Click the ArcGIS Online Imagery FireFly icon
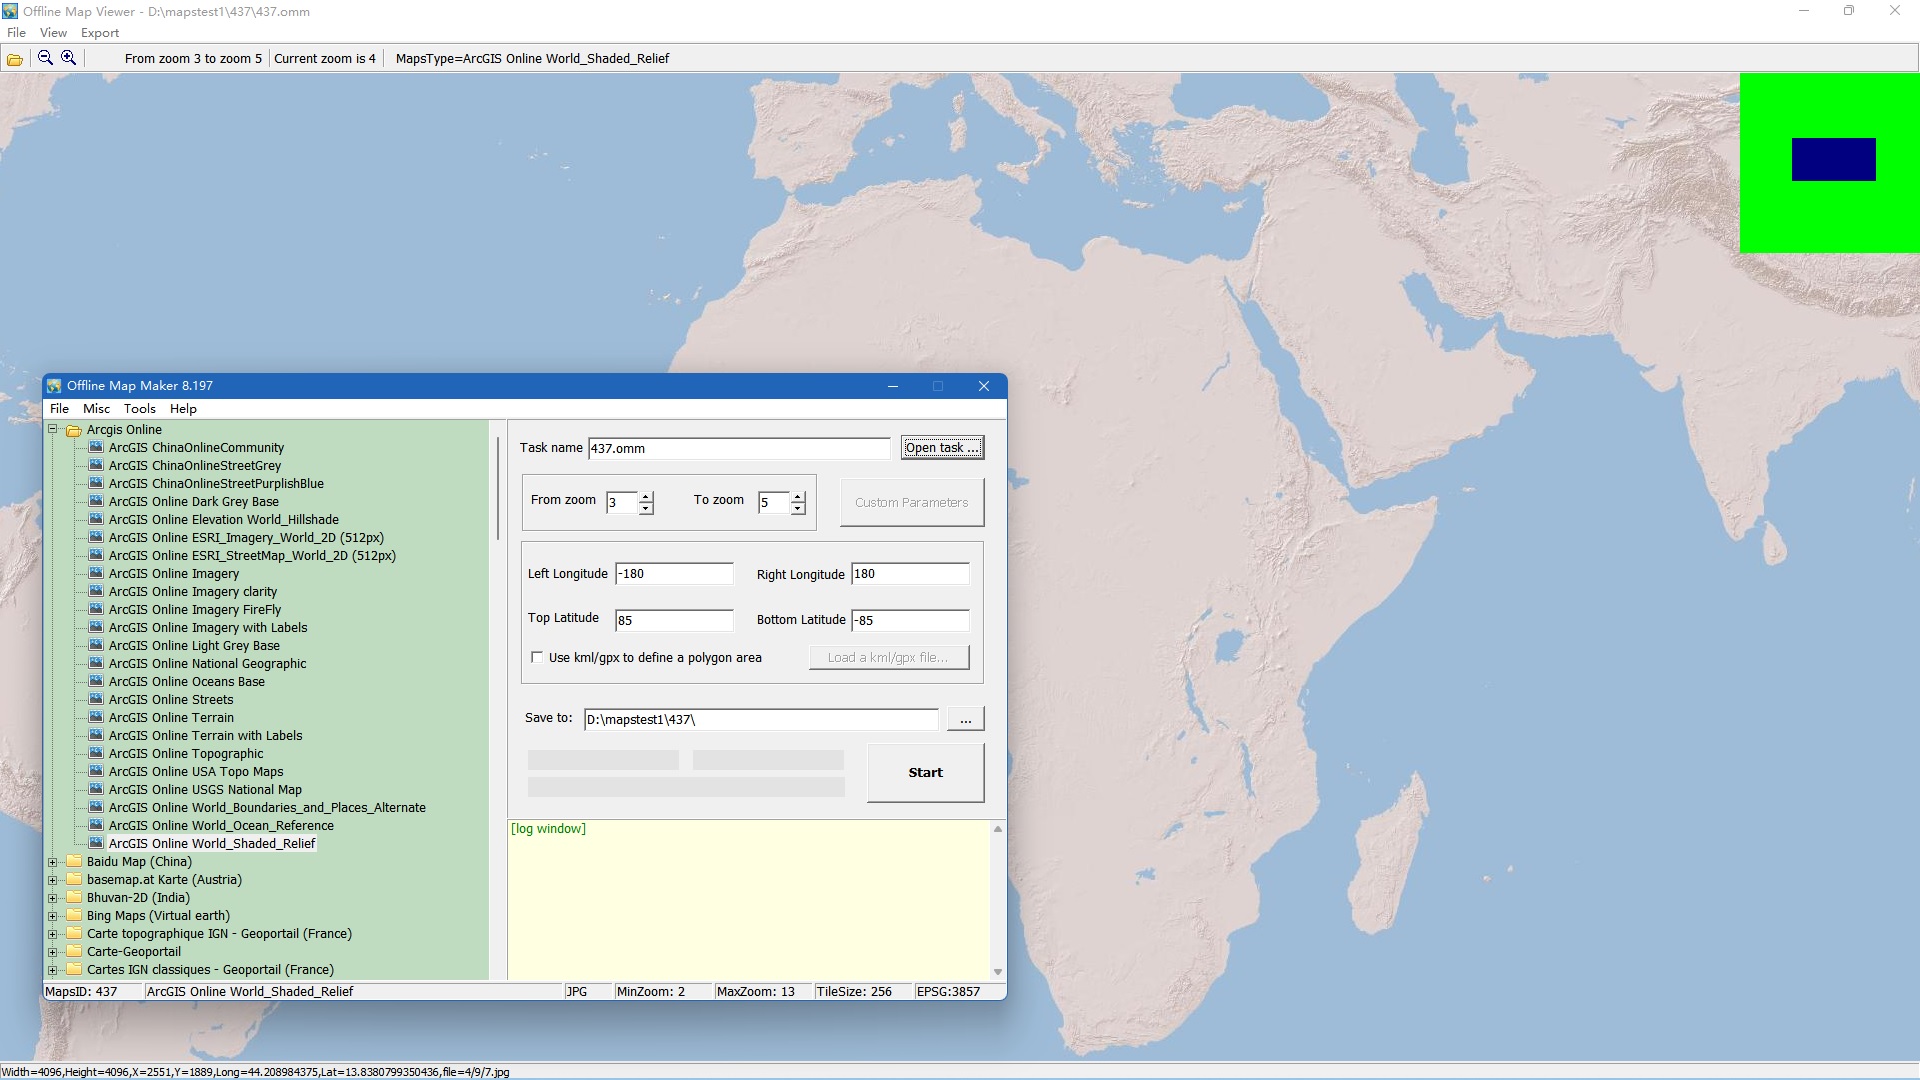 (96, 609)
